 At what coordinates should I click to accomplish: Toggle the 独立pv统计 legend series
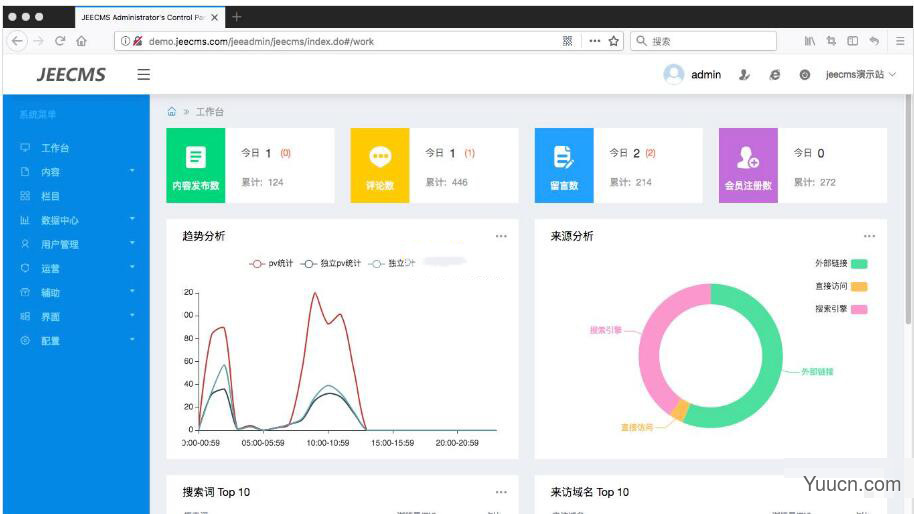click(331, 263)
